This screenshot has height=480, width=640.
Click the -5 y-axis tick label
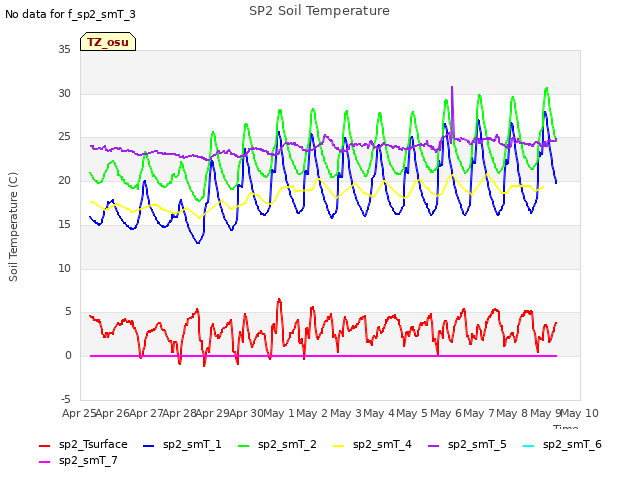click(65, 399)
